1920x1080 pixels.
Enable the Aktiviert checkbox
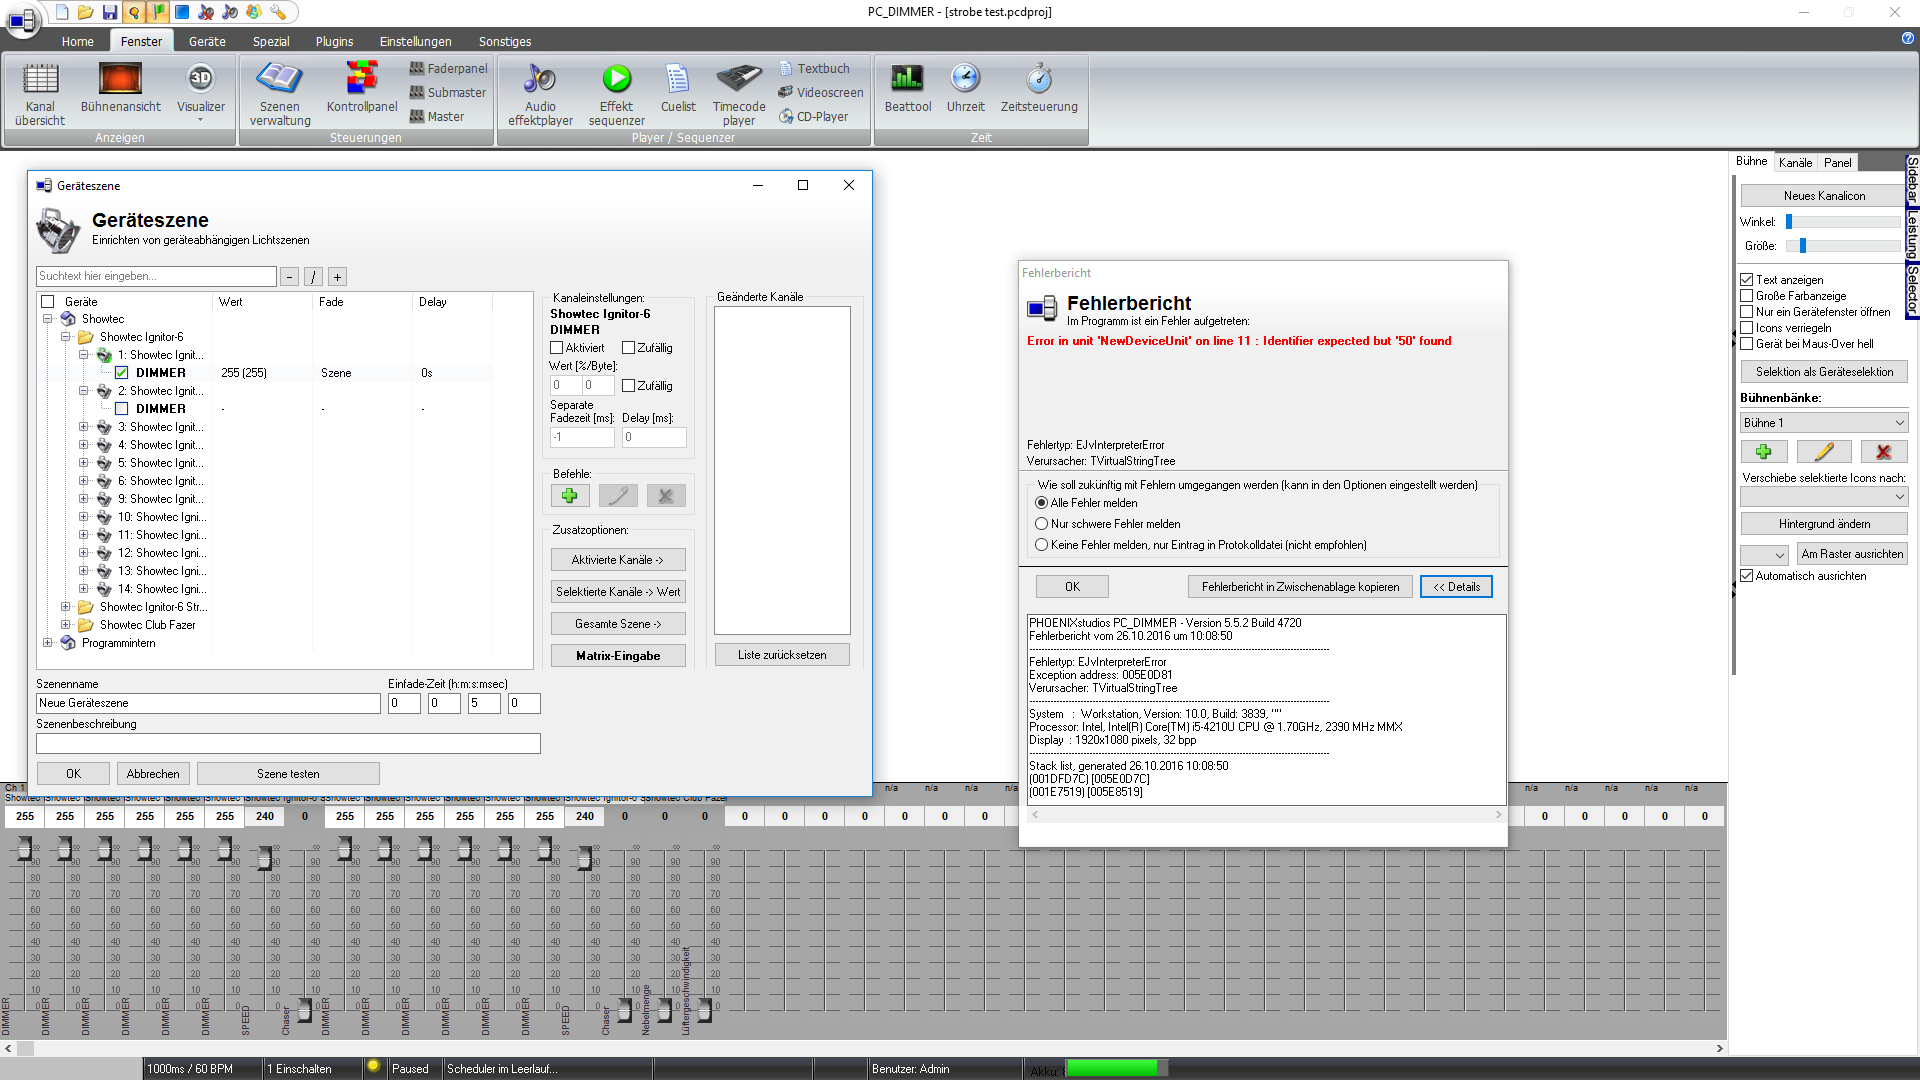tap(557, 348)
